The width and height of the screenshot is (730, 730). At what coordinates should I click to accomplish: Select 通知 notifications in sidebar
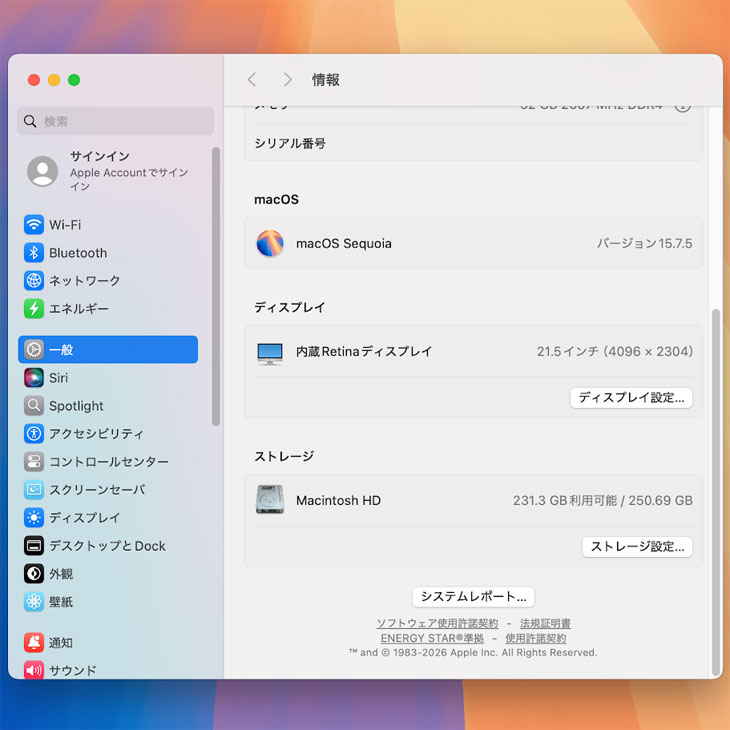(x=61, y=642)
